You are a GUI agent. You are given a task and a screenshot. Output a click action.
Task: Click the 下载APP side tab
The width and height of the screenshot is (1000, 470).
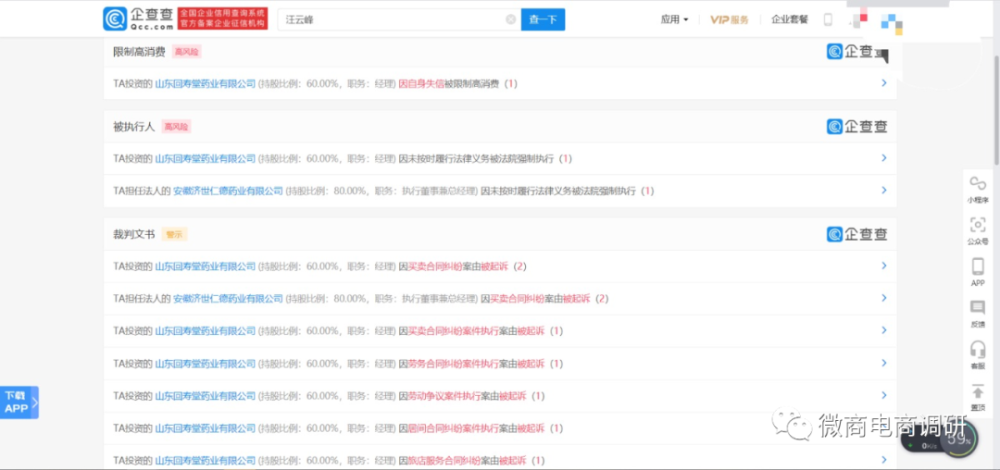(x=19, y=402)
